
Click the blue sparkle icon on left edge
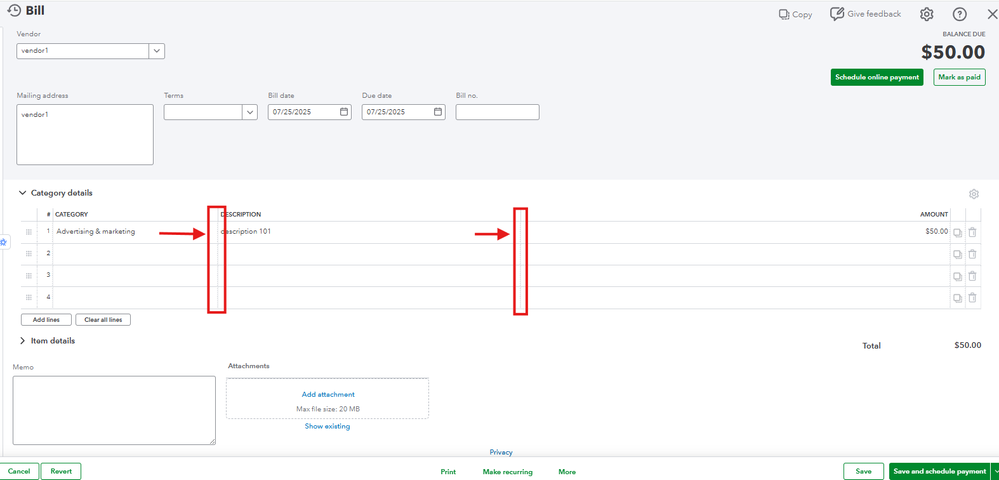[x=3, y=242]
